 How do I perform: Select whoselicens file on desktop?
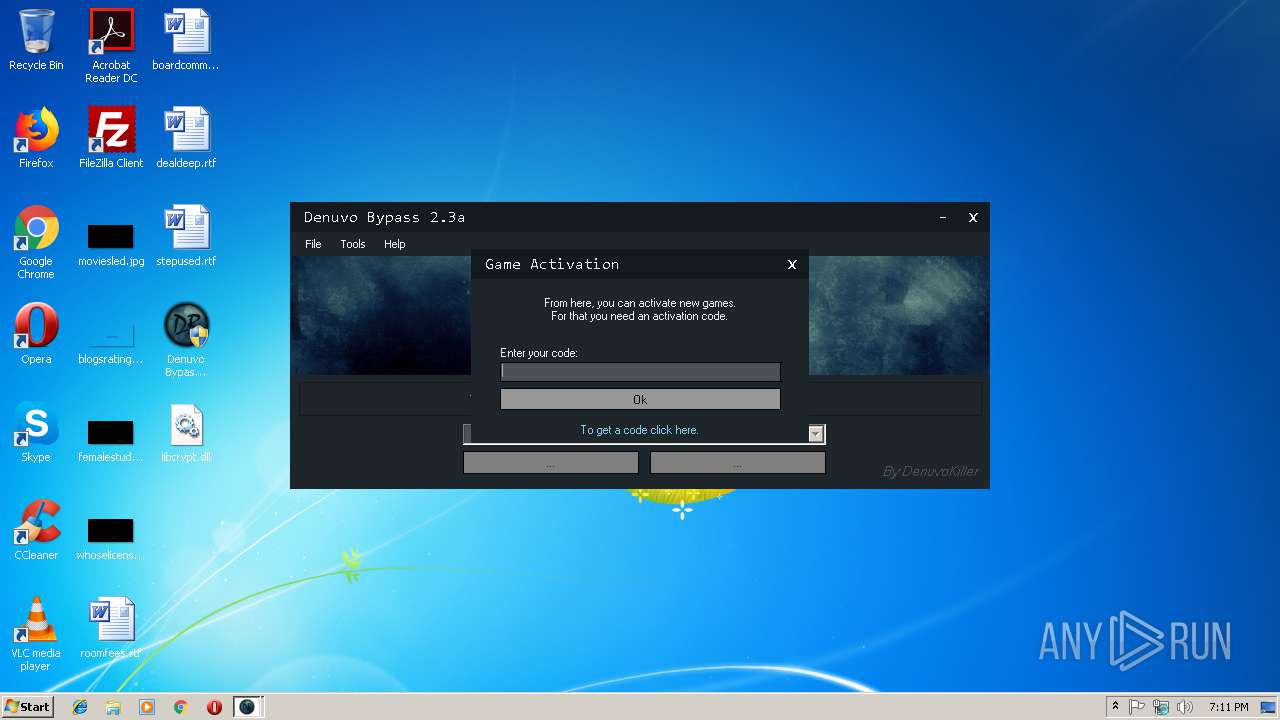tap(111, 537)
